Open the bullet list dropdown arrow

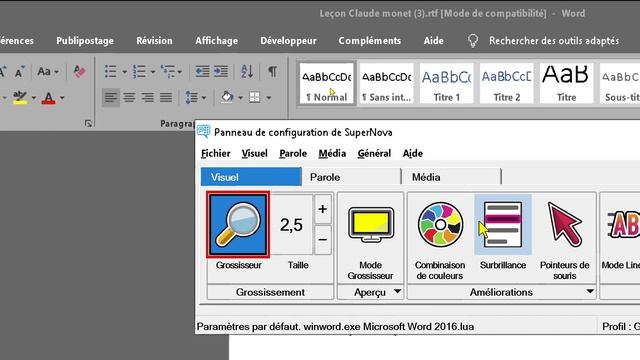coord(124,72)
